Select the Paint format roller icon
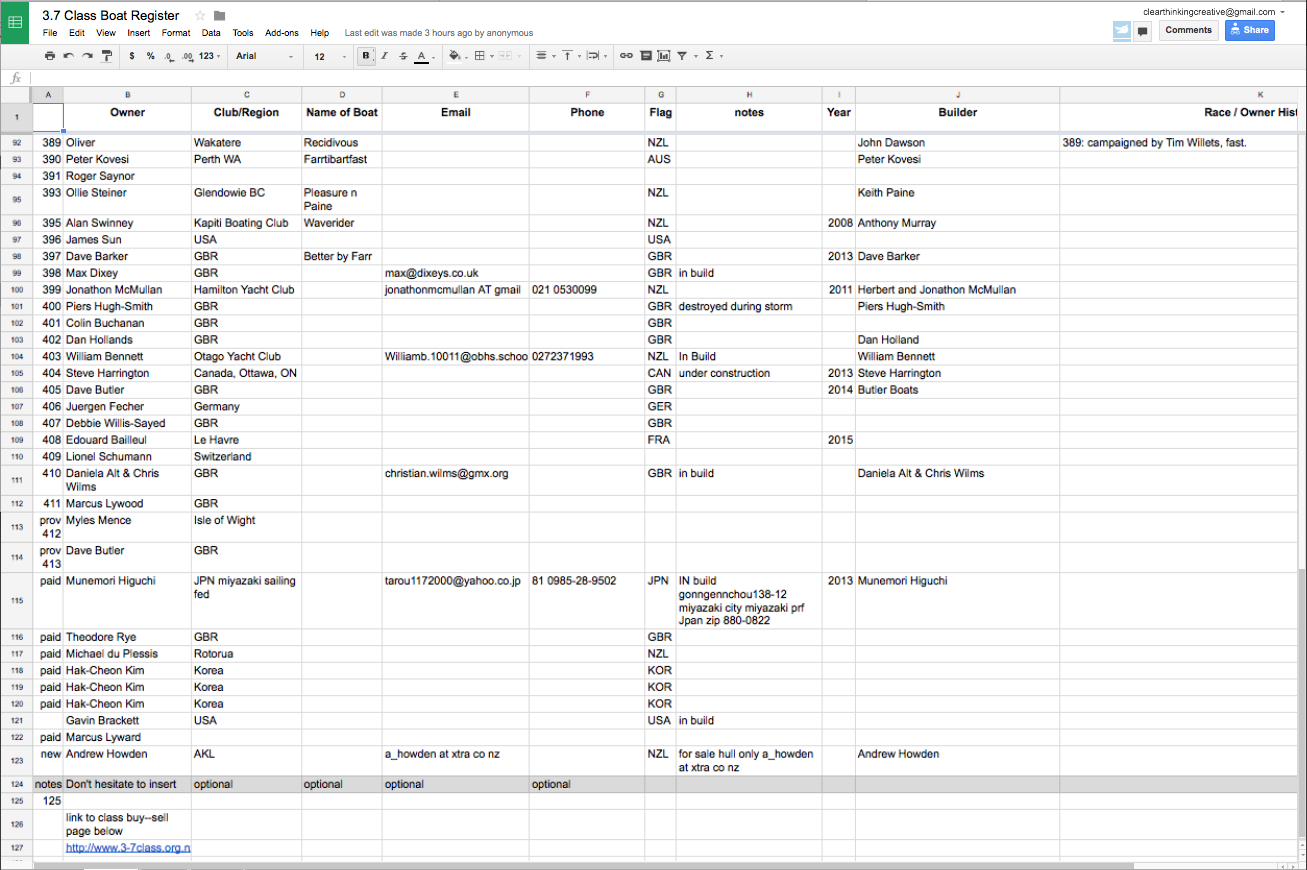Screen dimensions: 1307x870 [107, 56]
